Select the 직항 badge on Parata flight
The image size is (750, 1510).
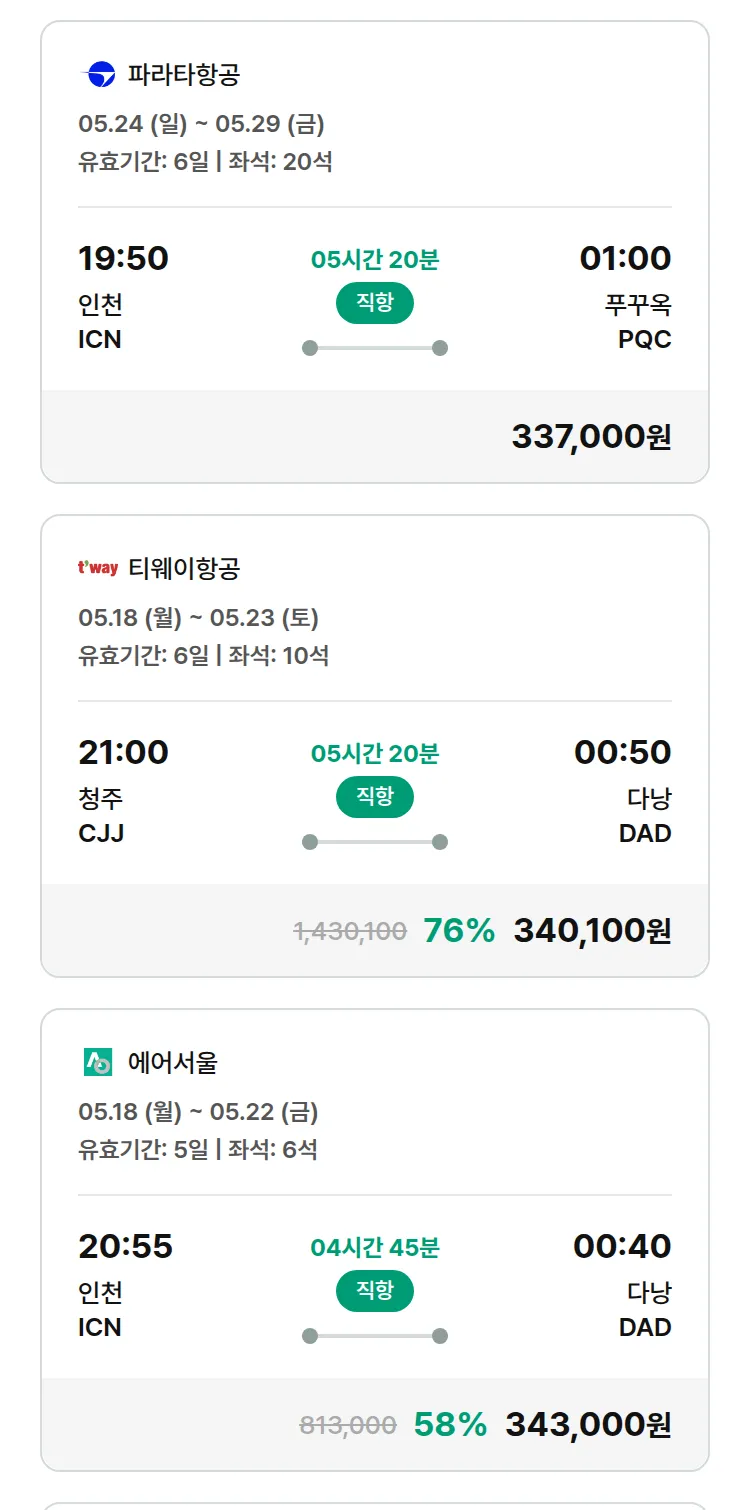[375, 303]
